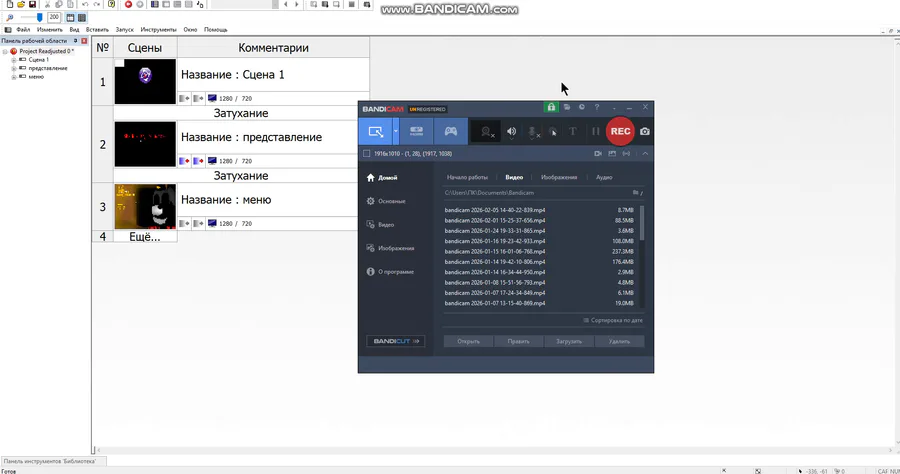This screenshot has width=900, height=474.
Task: Click the Править button in Bandicam
Action: click(x=518, y=341)
